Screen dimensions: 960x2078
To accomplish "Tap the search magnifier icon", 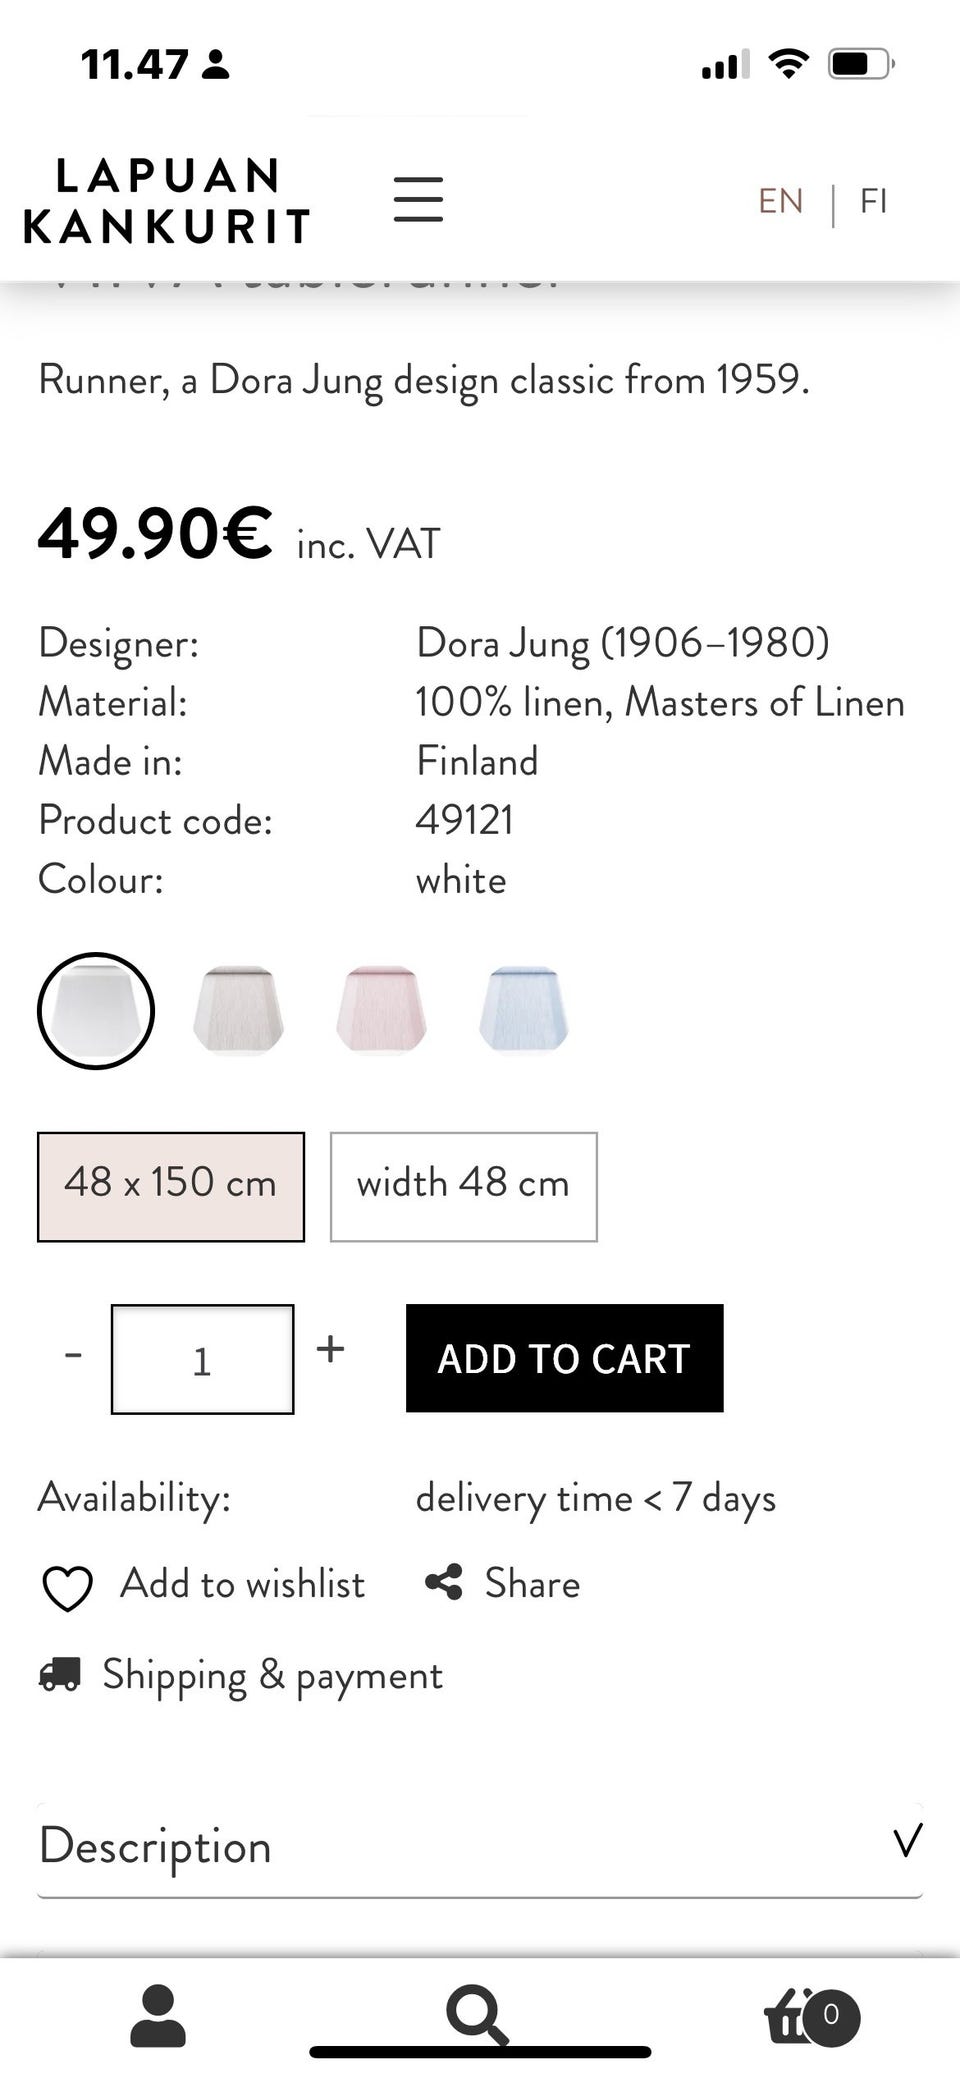I will pos(476,2013).
